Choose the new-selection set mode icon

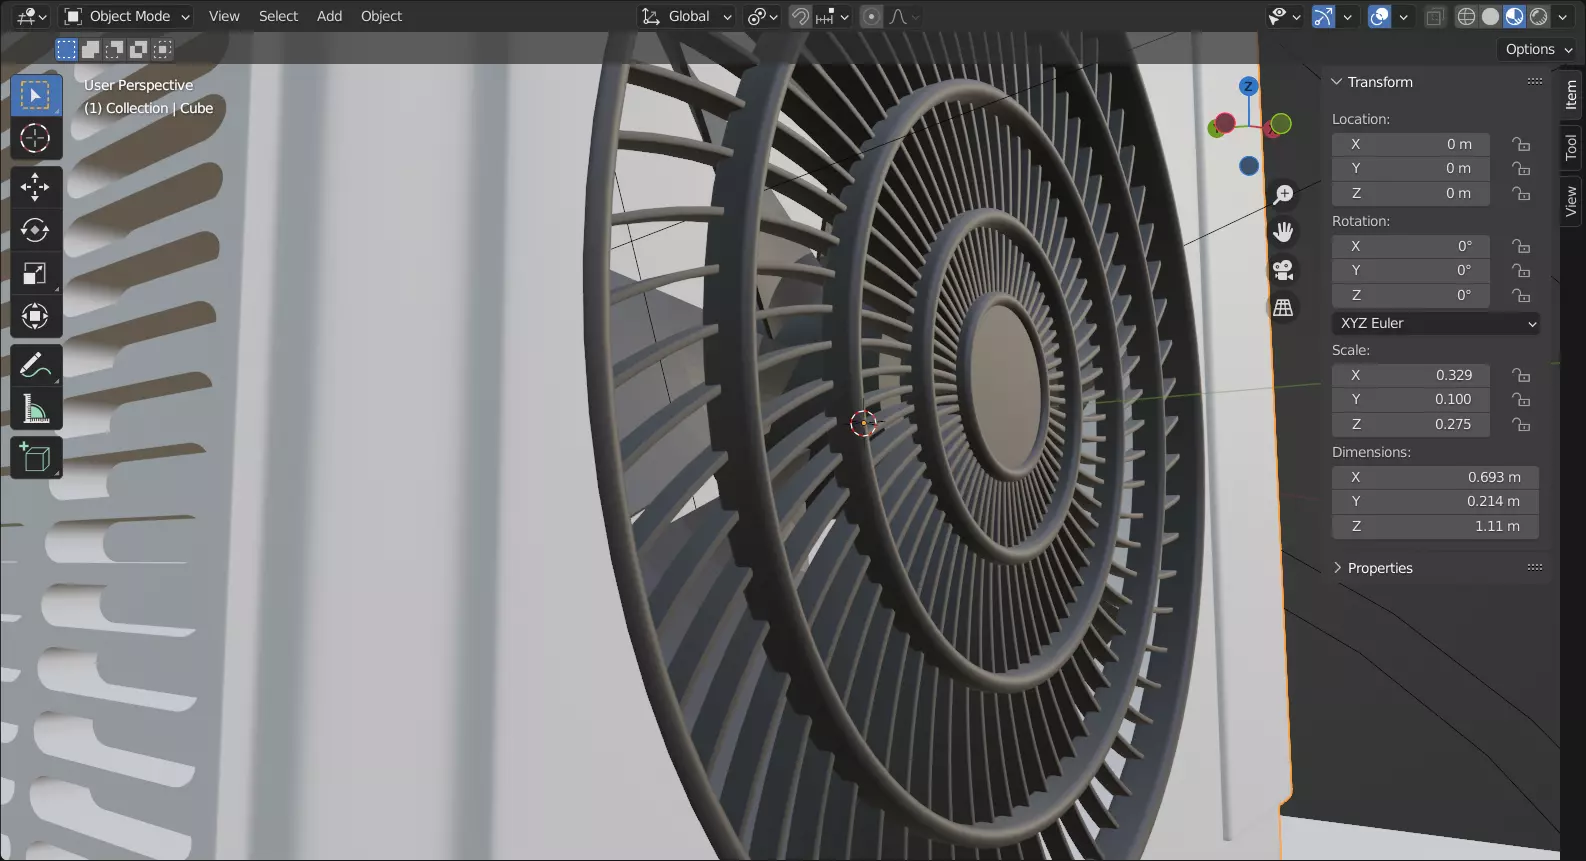point(66,49)
